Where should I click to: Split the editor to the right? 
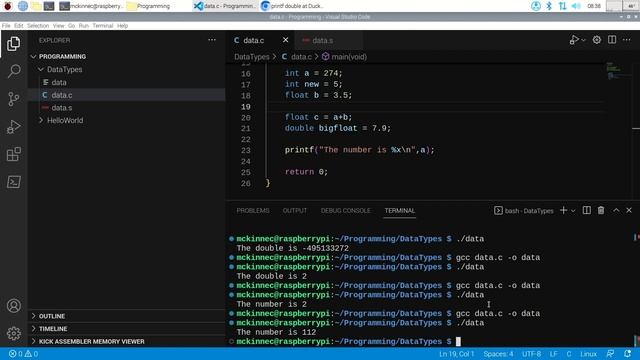(x=612, y=40)
